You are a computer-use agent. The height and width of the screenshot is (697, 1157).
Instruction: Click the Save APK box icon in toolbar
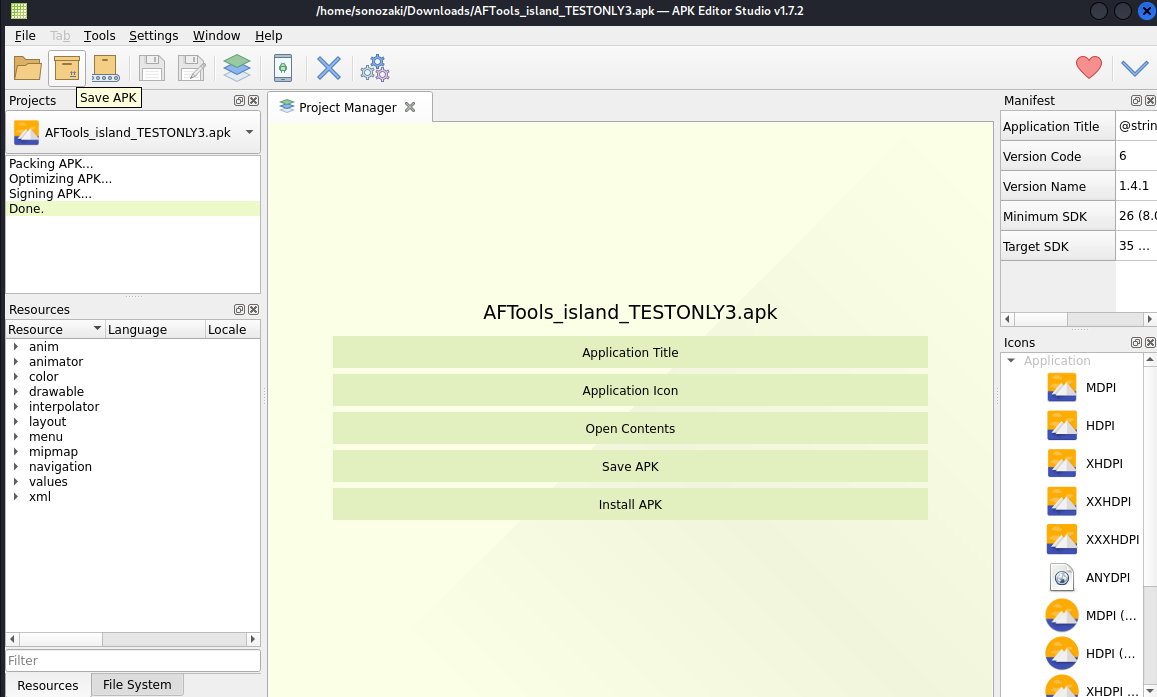point(66,69)
